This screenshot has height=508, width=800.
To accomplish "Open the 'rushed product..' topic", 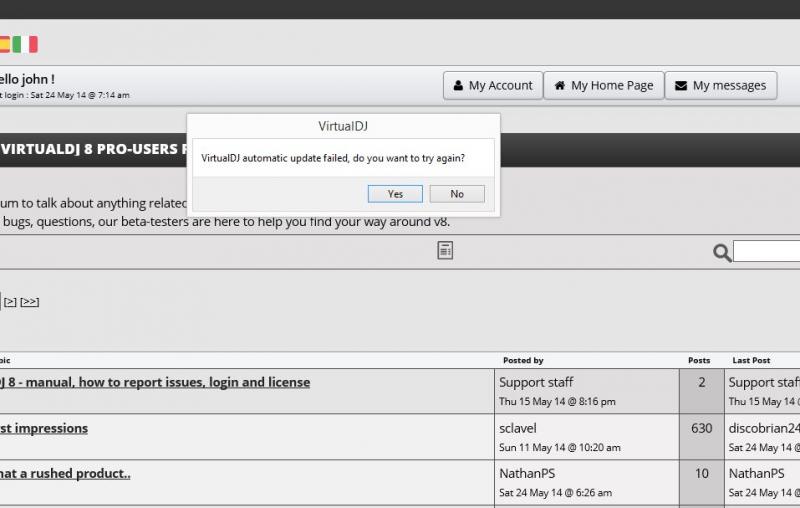I will point(65,474).
